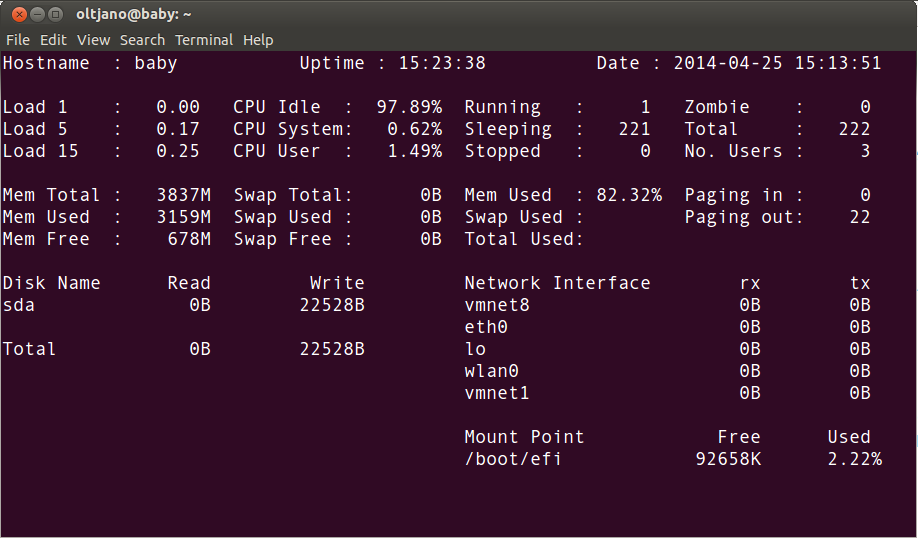Click the 'rx' column header

pos(750,284)
